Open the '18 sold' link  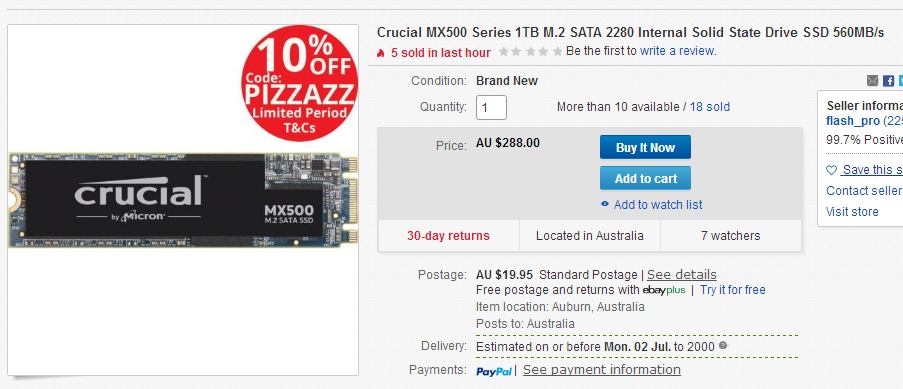[x=710, y=107]
